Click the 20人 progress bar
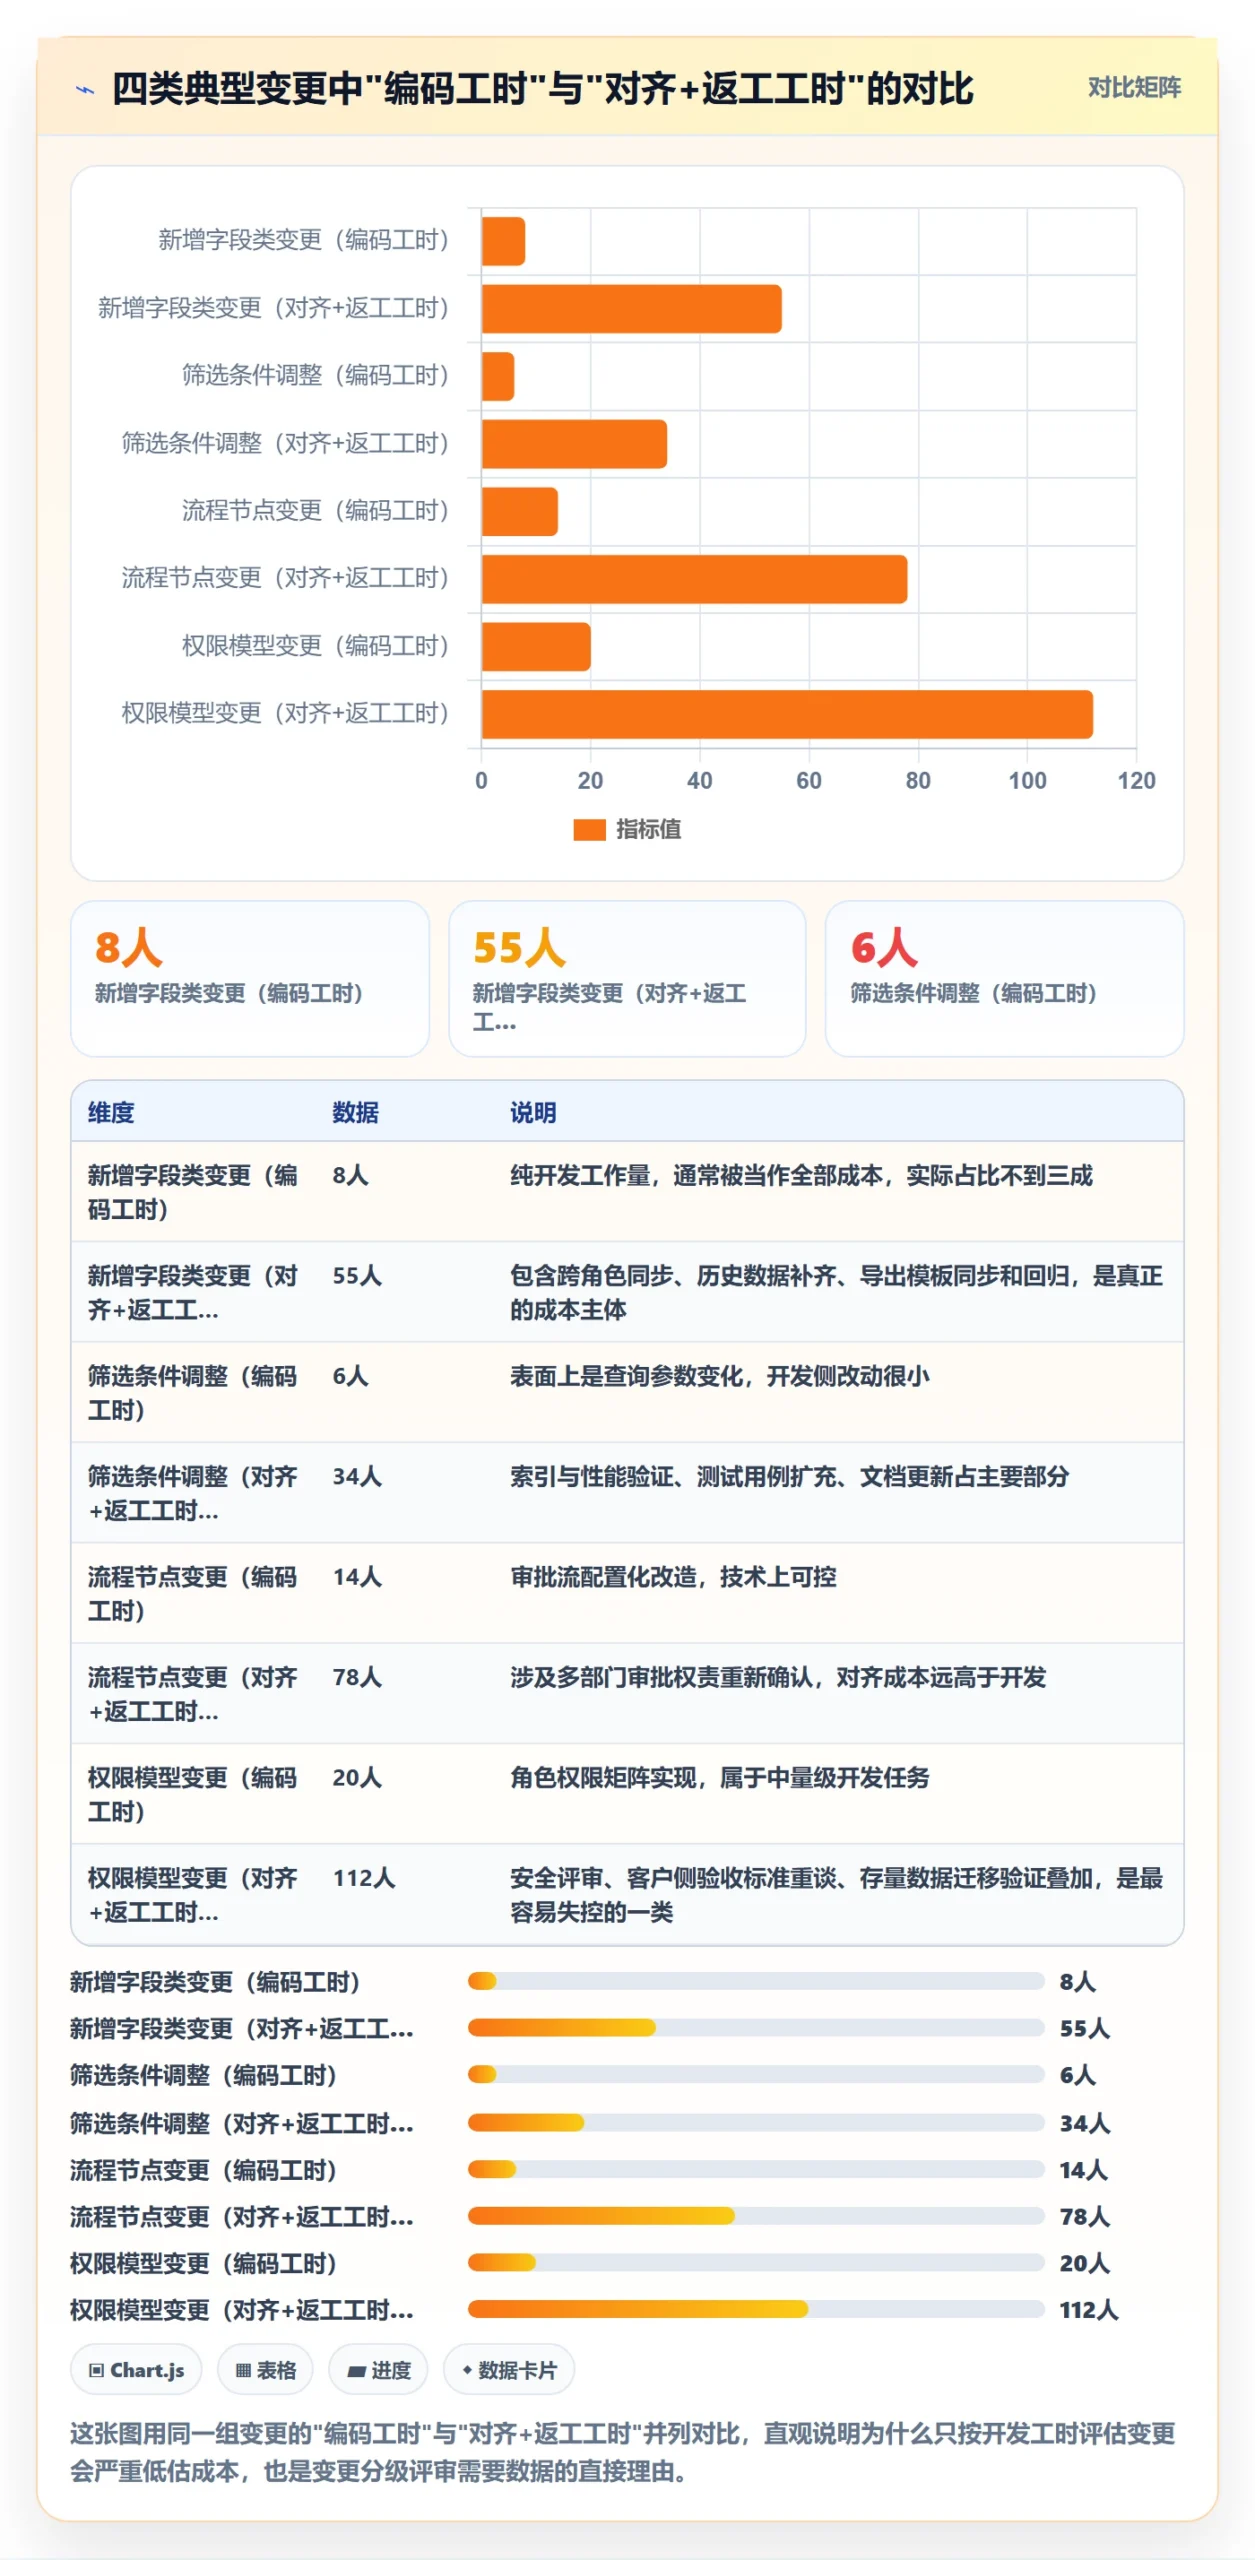 (x=756, y=2262)
